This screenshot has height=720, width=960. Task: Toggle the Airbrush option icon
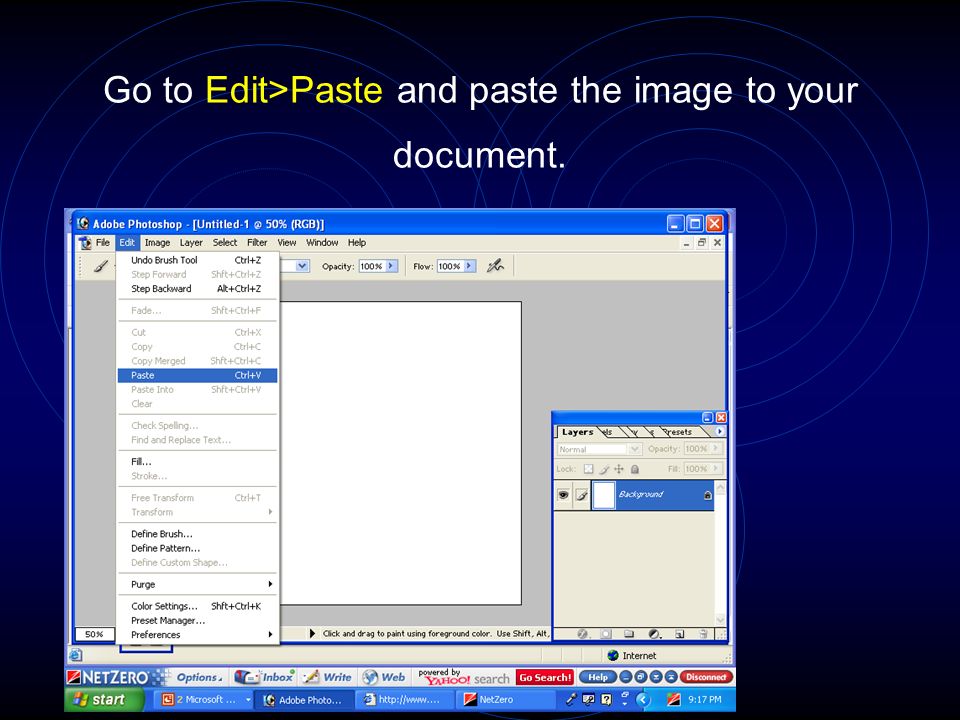pyautogui.click(x=495, y=266)
